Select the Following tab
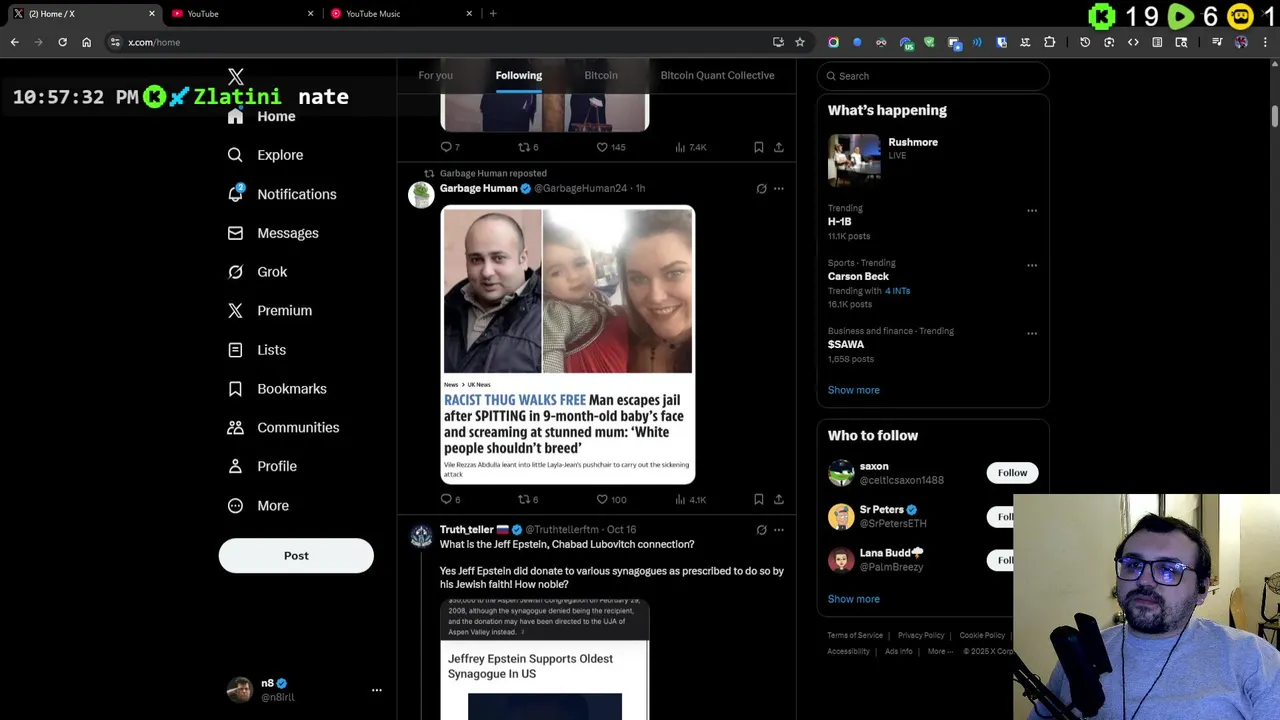This screenshot has height=720, width=1280. point(519,75)
